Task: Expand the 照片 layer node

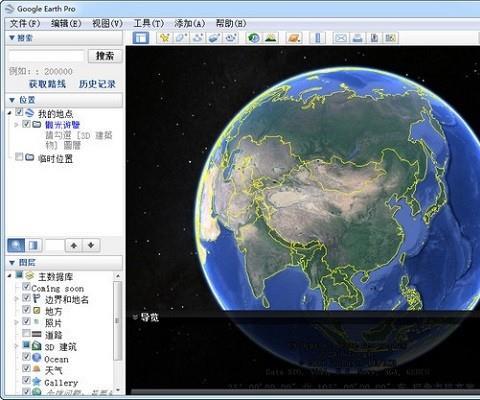Action: pyautogui.click(x=16, y=322)
